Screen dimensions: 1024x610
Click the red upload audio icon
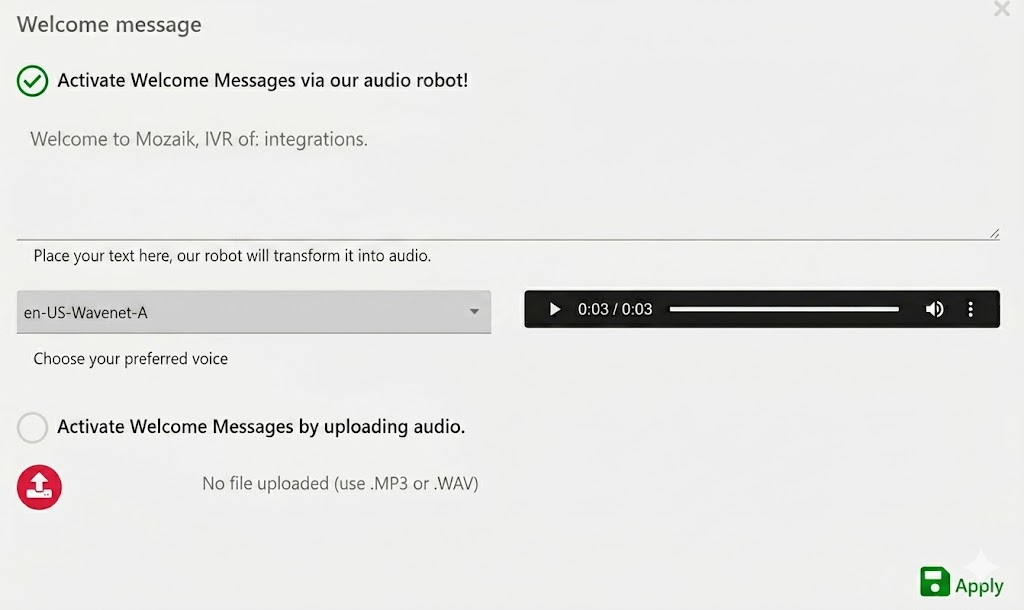(x=39, y=487)
